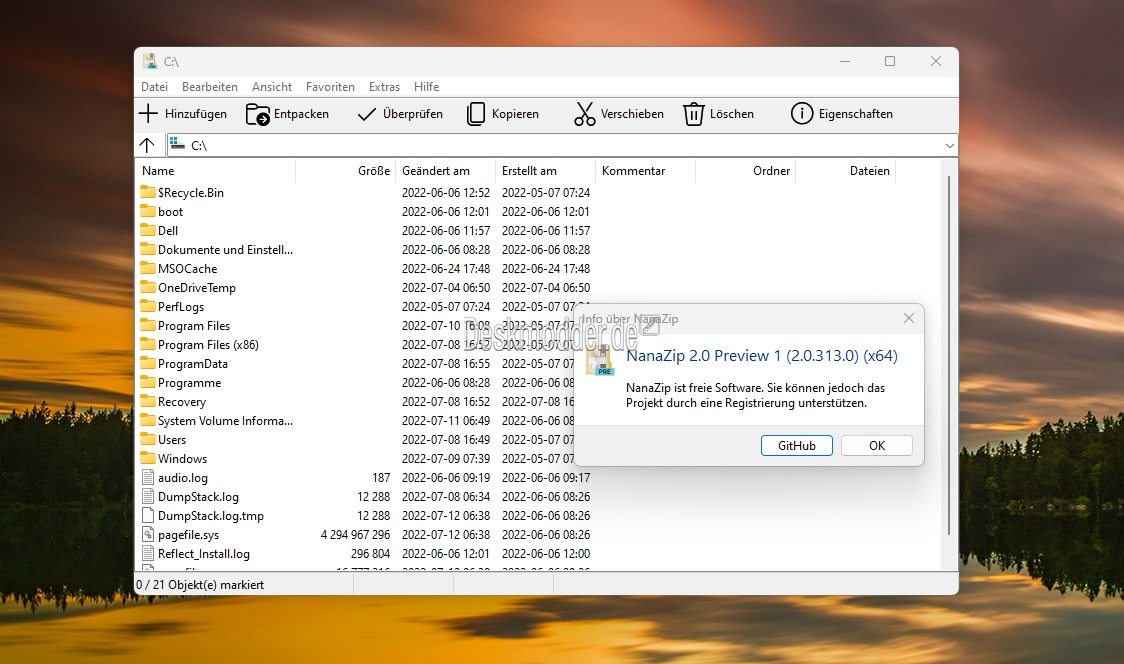Sort the list by Größe column

pos(345,171)
